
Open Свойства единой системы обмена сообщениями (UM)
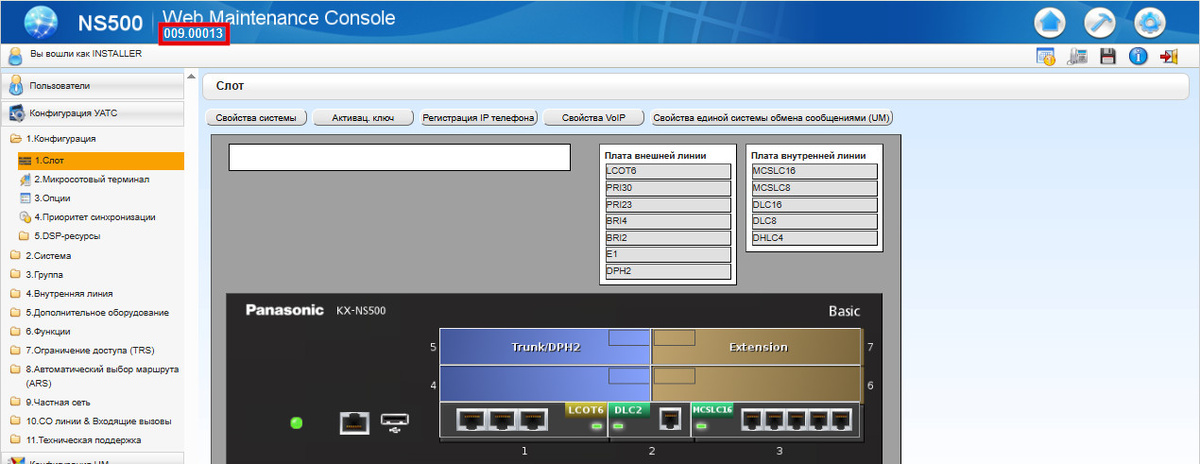point(771,118)
